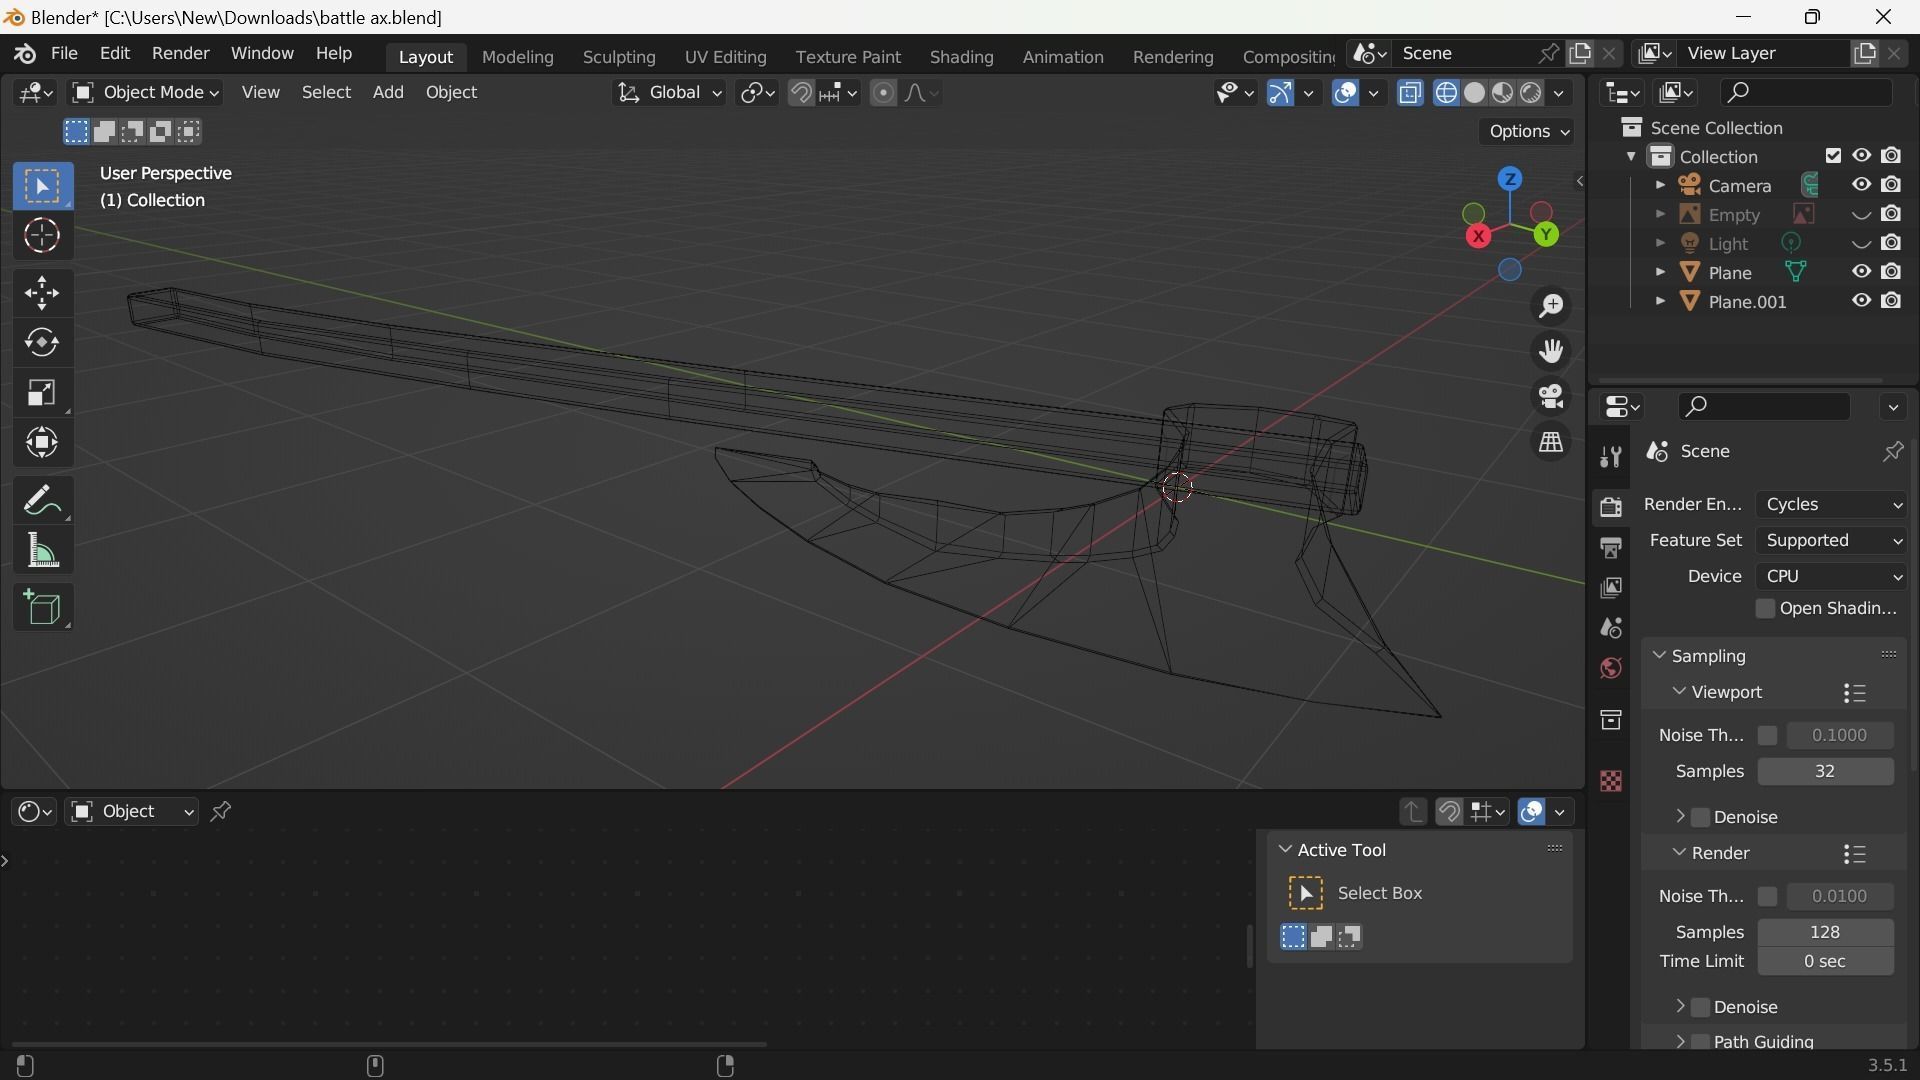Hide Plane.001 in viewport
Screen dimensions: 1920x1080
[x=1861, y=301]
